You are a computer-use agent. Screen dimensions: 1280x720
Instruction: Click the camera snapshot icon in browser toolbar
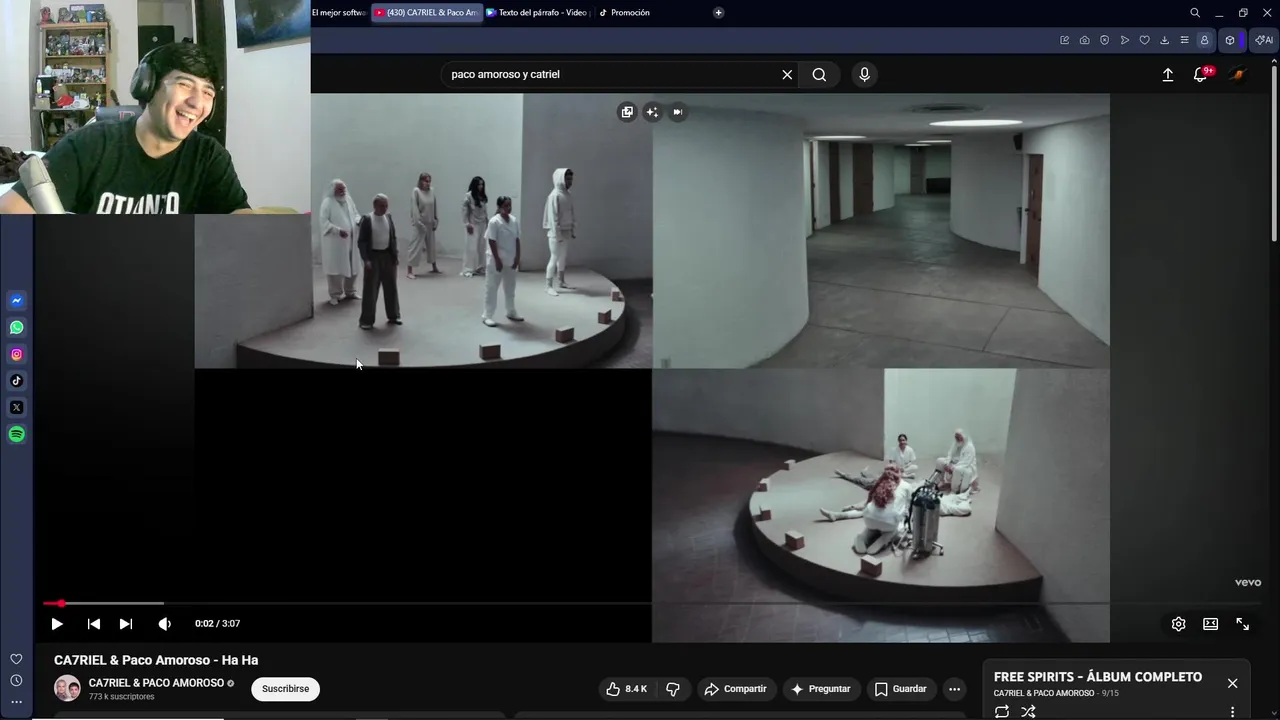click(1084, 40)
